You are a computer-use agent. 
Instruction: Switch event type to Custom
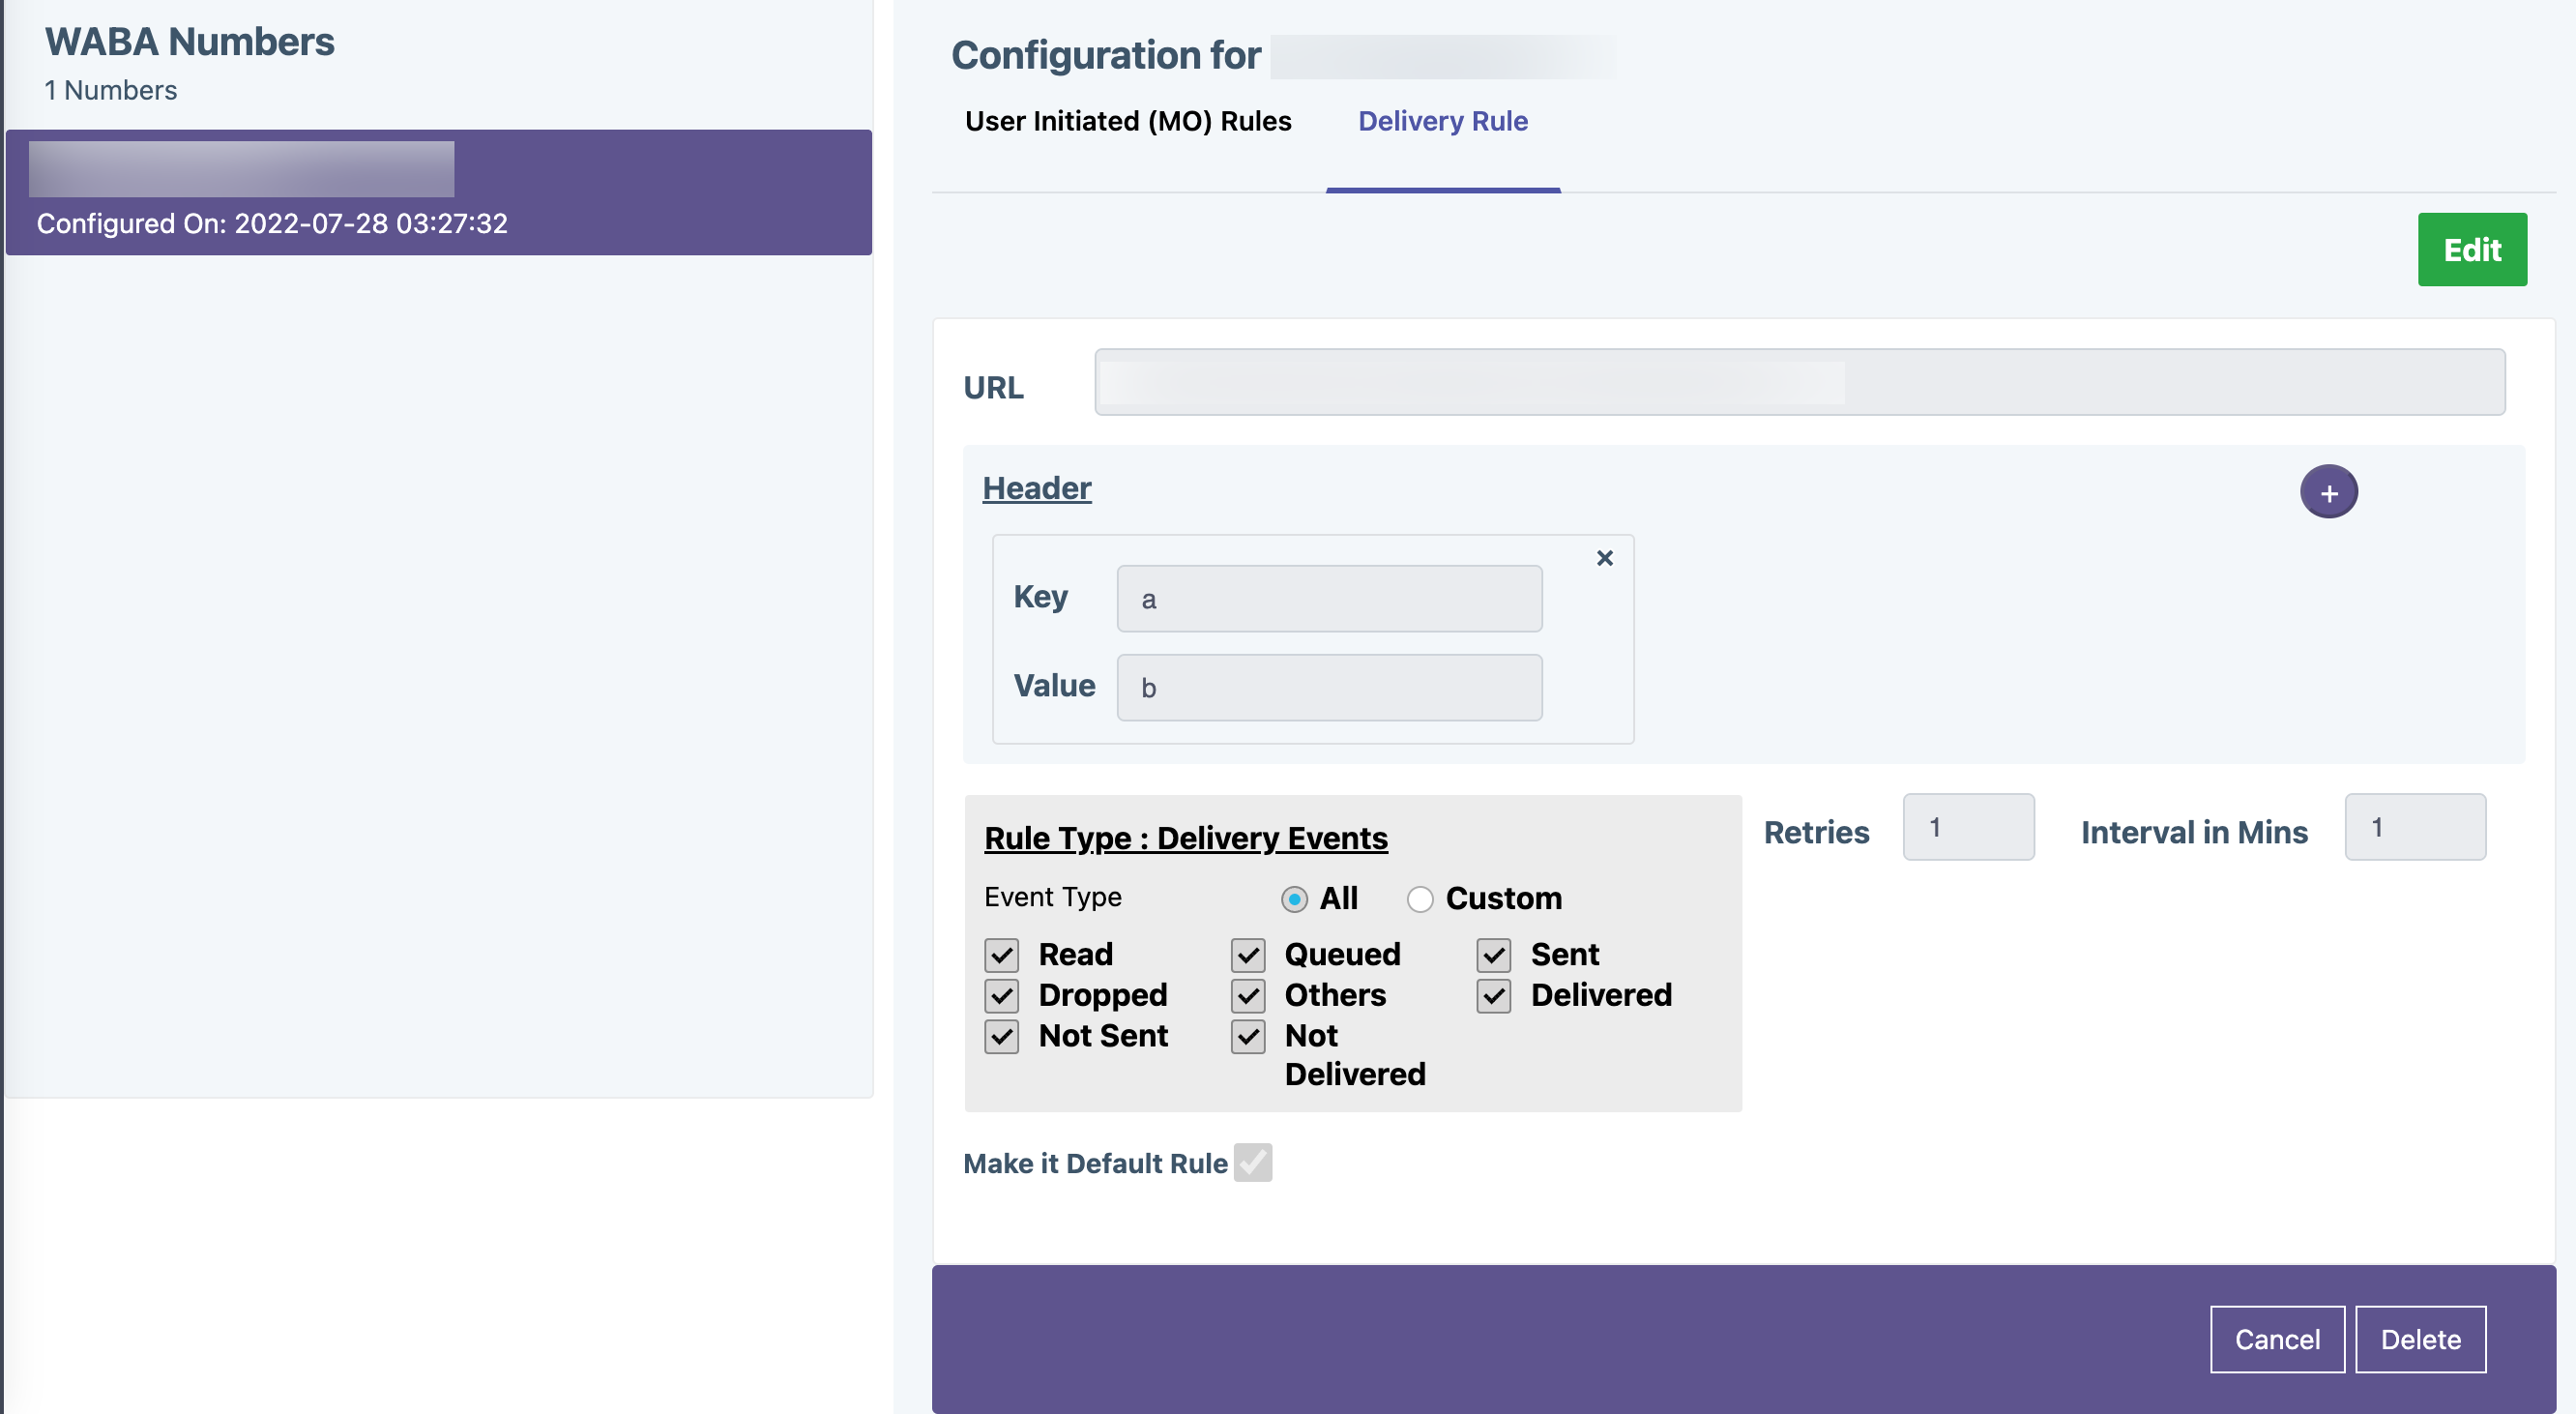[1420, 899]
